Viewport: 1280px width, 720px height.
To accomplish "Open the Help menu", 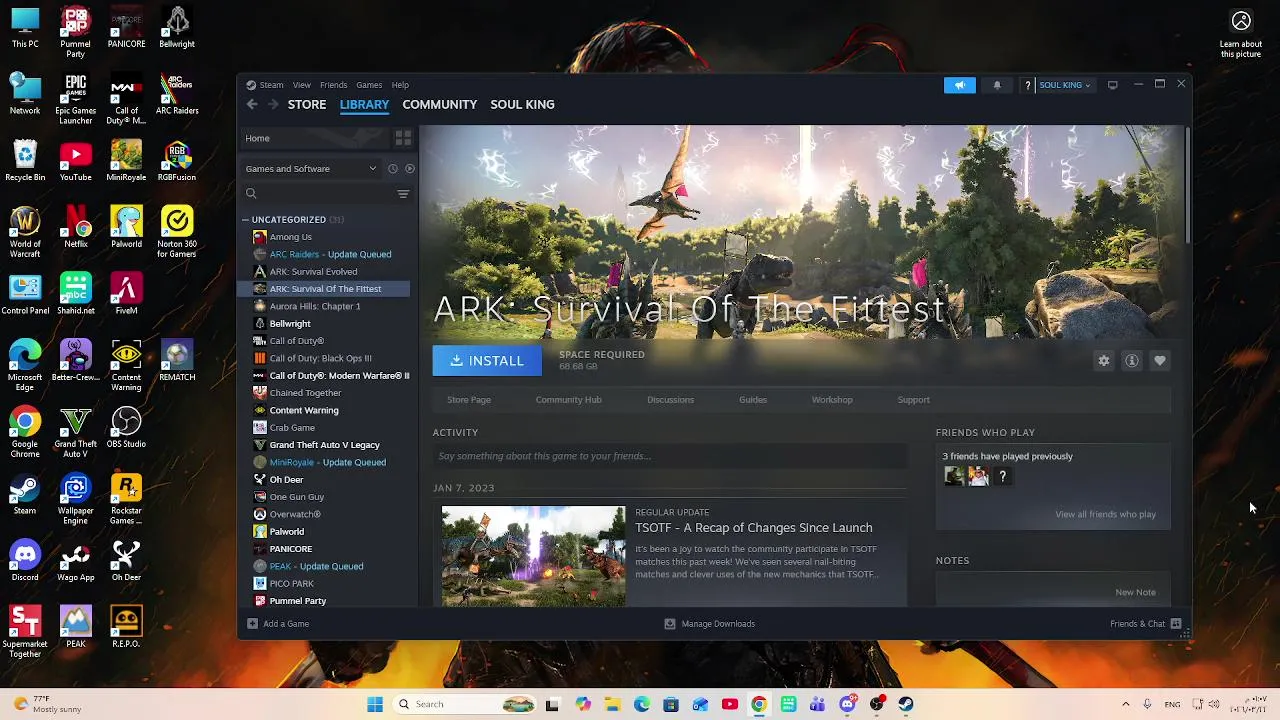I will pos(400,85).
